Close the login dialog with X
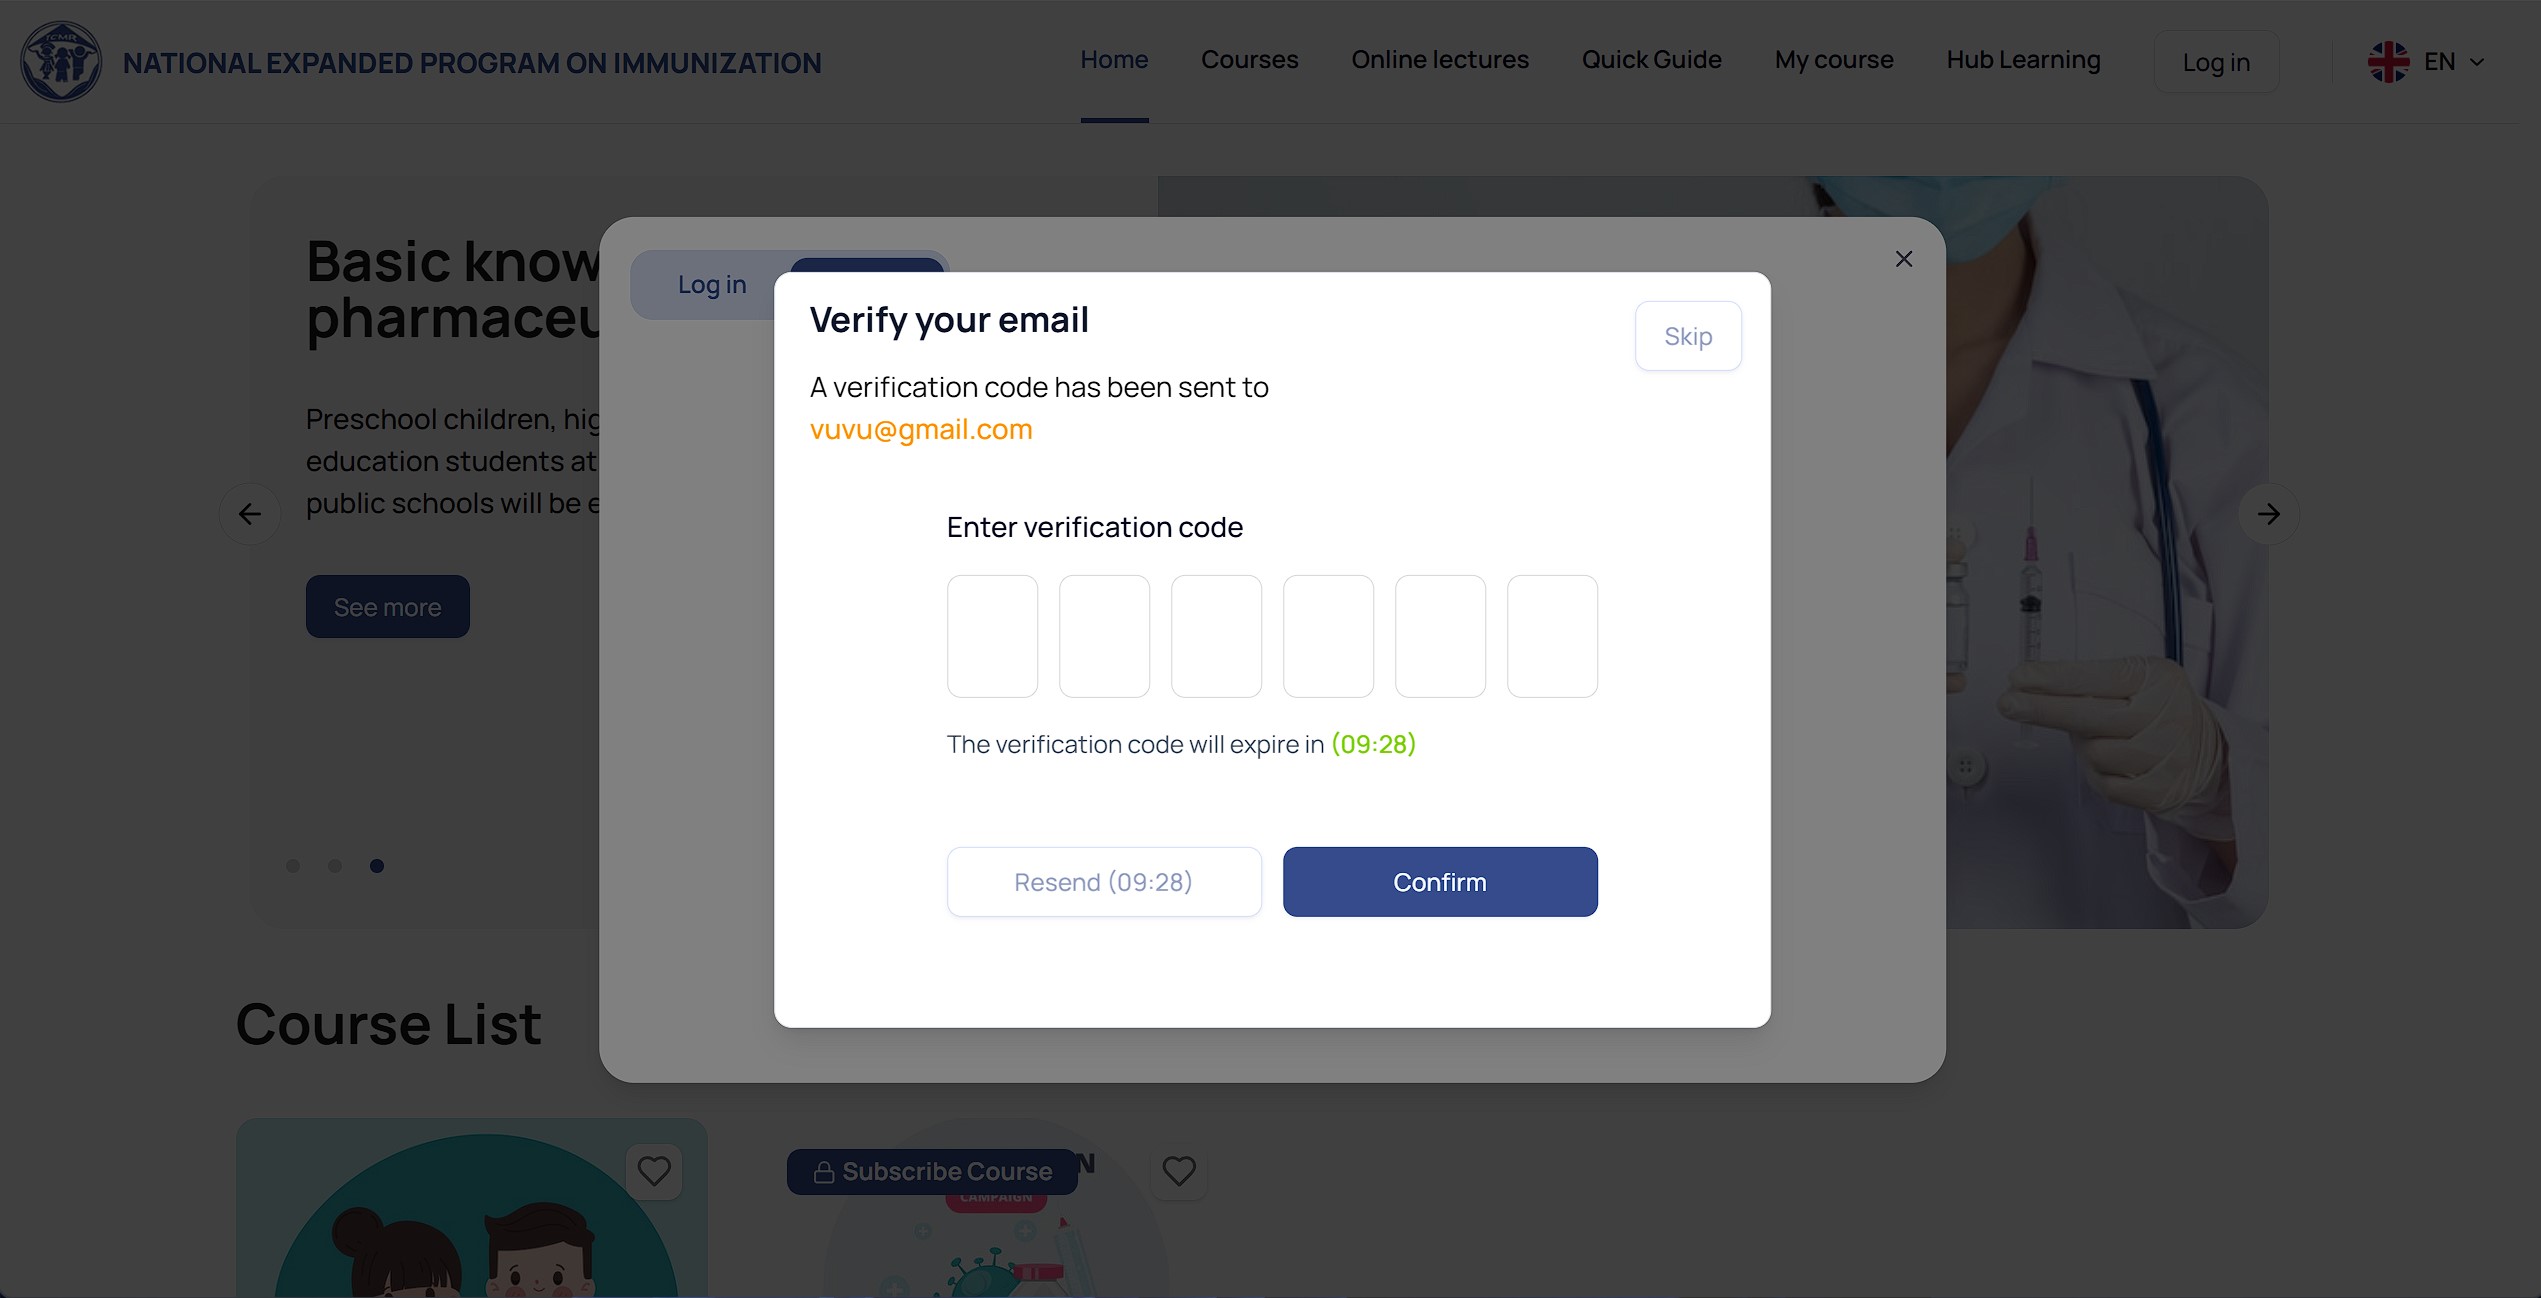The width and height of the screenshot is (2541, 1298). click(1903, 259)
